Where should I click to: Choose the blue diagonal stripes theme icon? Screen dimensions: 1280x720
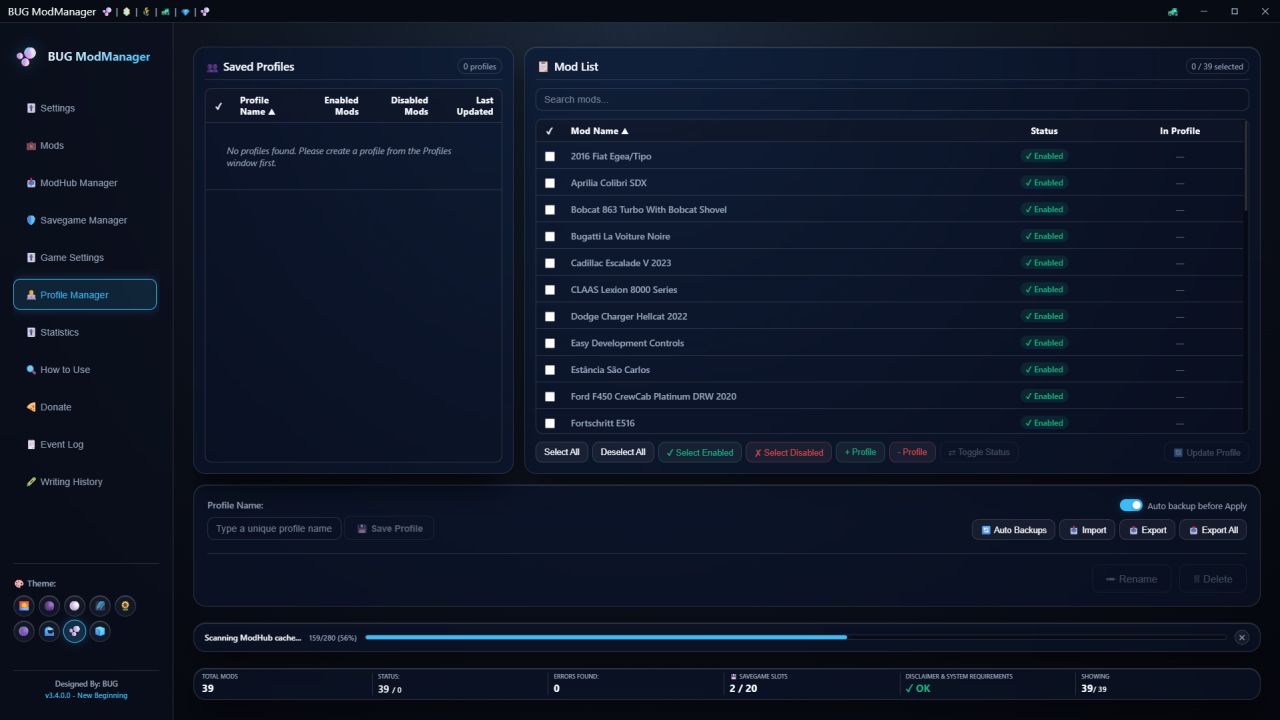tap(100, 606)
